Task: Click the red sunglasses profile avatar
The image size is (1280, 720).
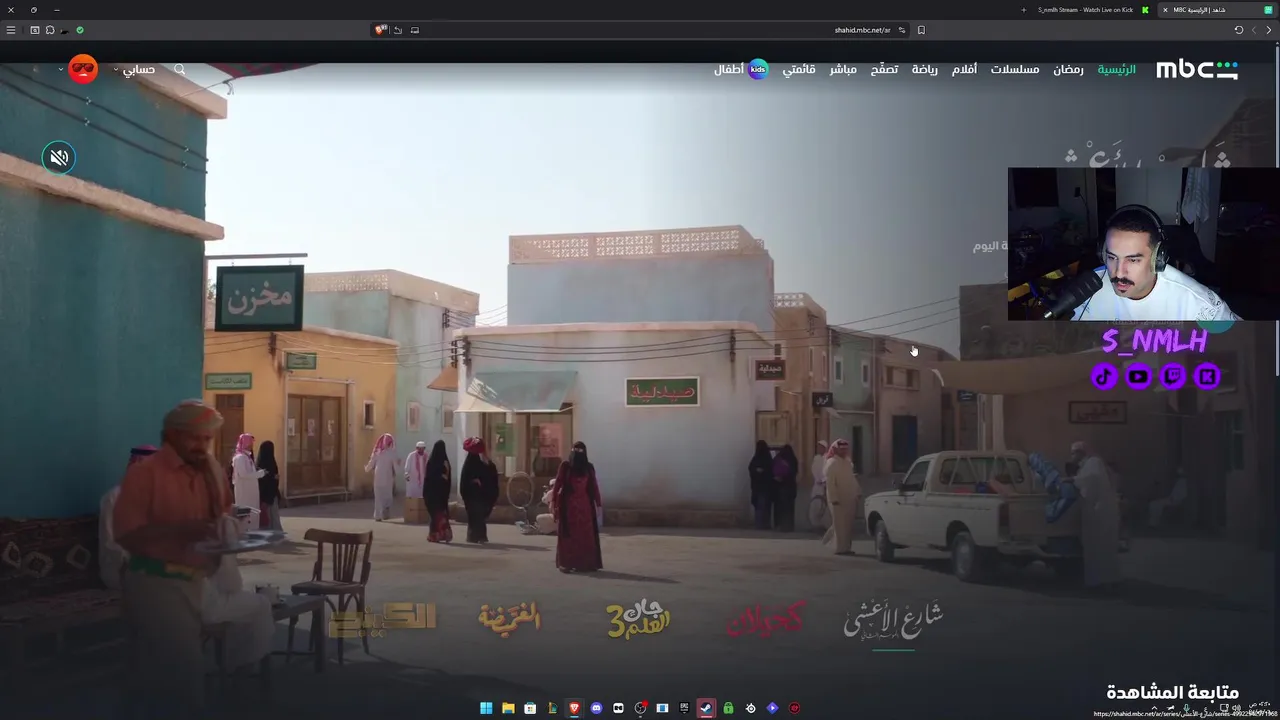Action: pyautogui.click(x=83, y=69)
